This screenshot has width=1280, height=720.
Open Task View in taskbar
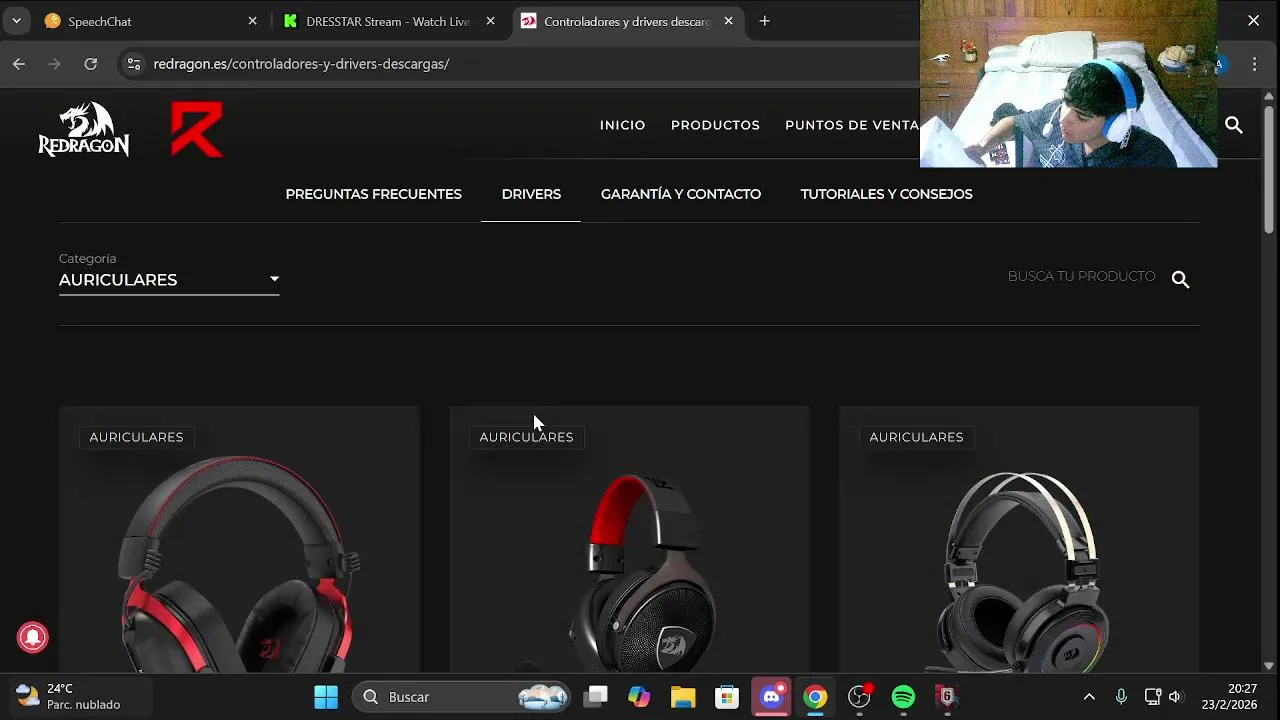click(596, 697)
